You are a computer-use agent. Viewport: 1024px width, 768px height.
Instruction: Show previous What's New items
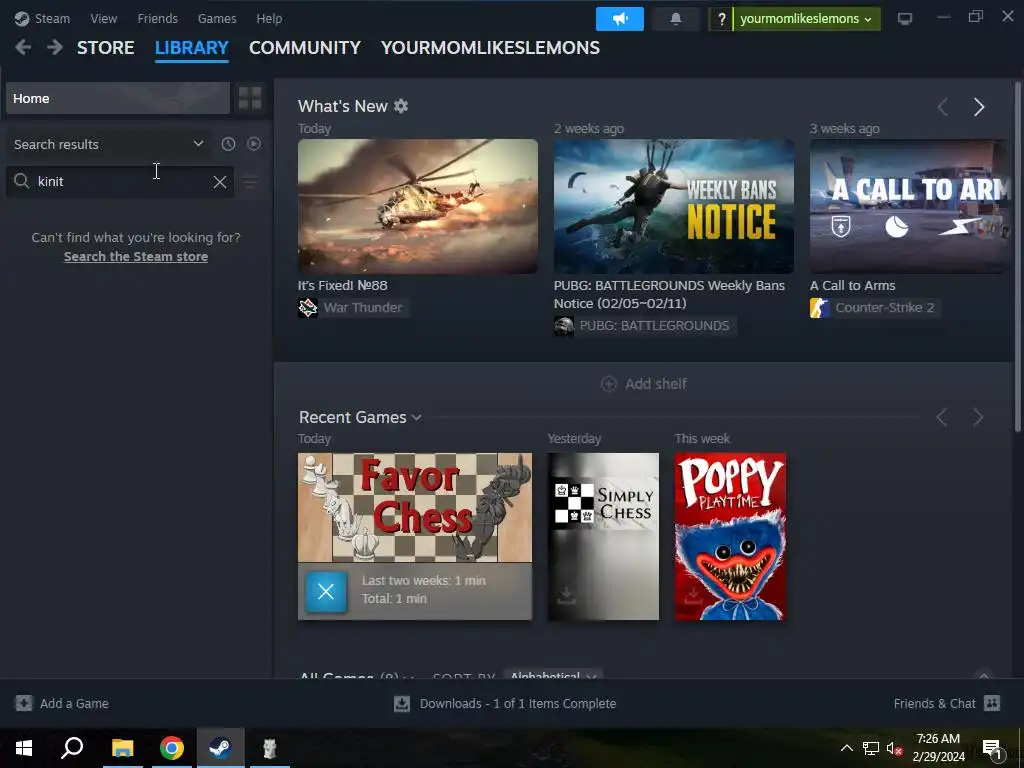tap(942, 107)
